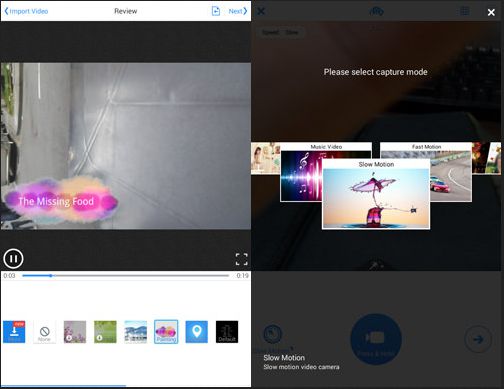Pick the mountain landscape theme thumbnail
This screenshot has width=504, height=389.
pyautogui.click(x=135, y=332)
